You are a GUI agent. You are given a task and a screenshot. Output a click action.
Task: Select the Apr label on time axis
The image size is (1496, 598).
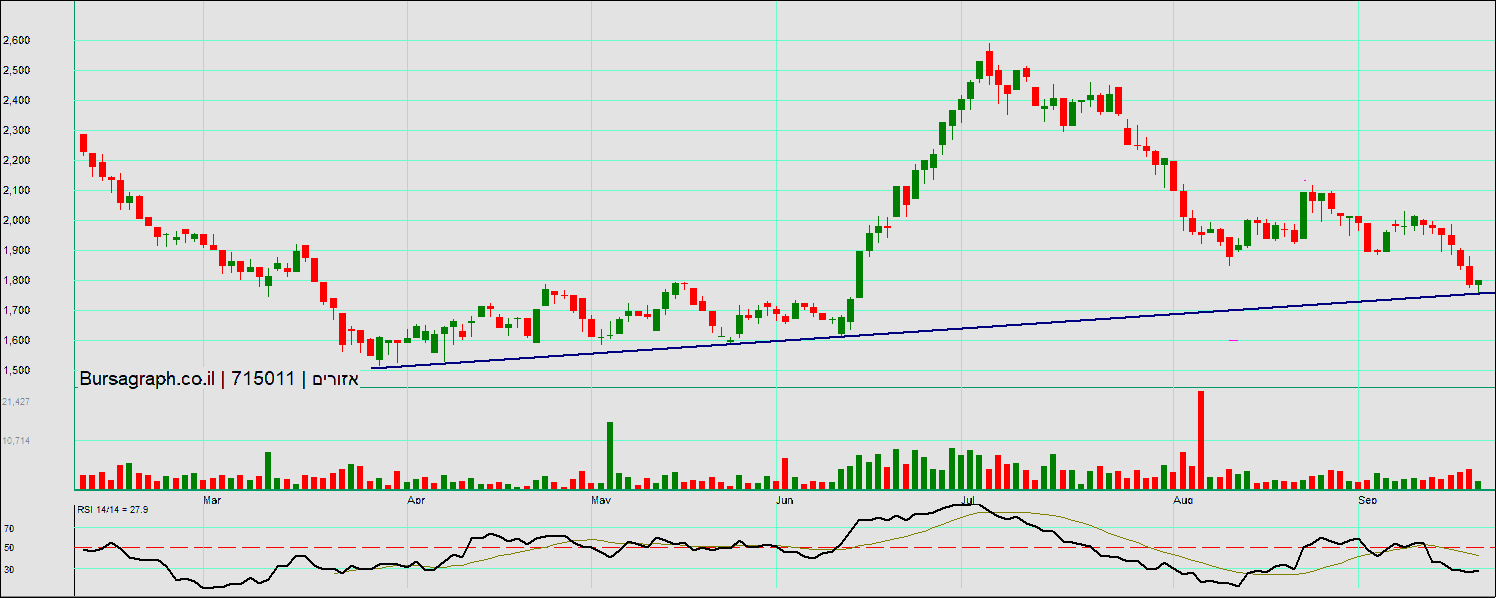click(417, 498)
